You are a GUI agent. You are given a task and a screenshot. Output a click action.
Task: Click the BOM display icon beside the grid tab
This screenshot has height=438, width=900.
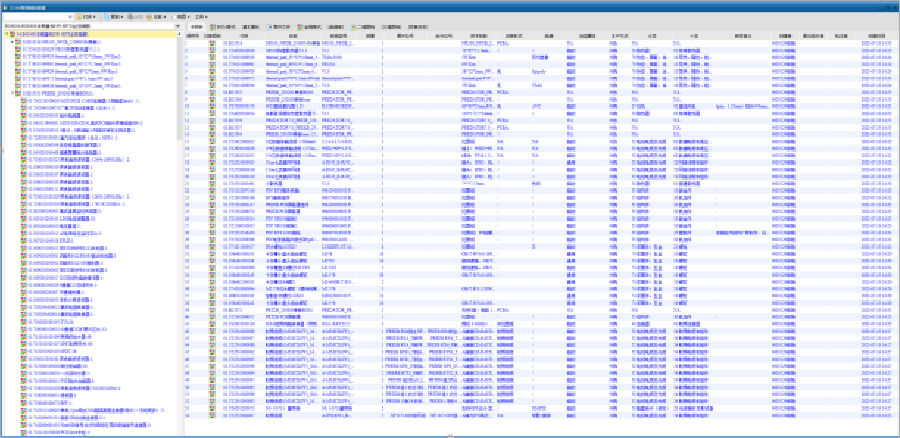[214, 27]
